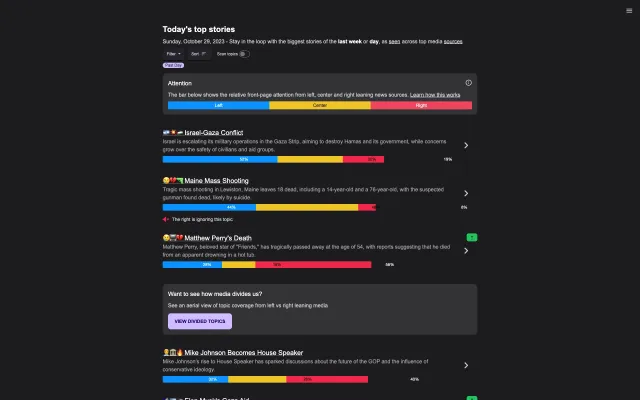Expand the Israel-Gaza Conflict story chevron
Viewport: 640px width, 400px height.
pyautogui.click(x=466, y=145)
